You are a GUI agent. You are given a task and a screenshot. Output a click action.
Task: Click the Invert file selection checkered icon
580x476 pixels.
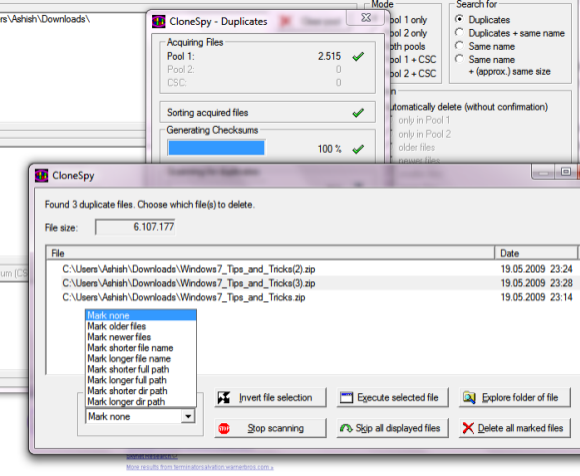click(x=224, y=398)
